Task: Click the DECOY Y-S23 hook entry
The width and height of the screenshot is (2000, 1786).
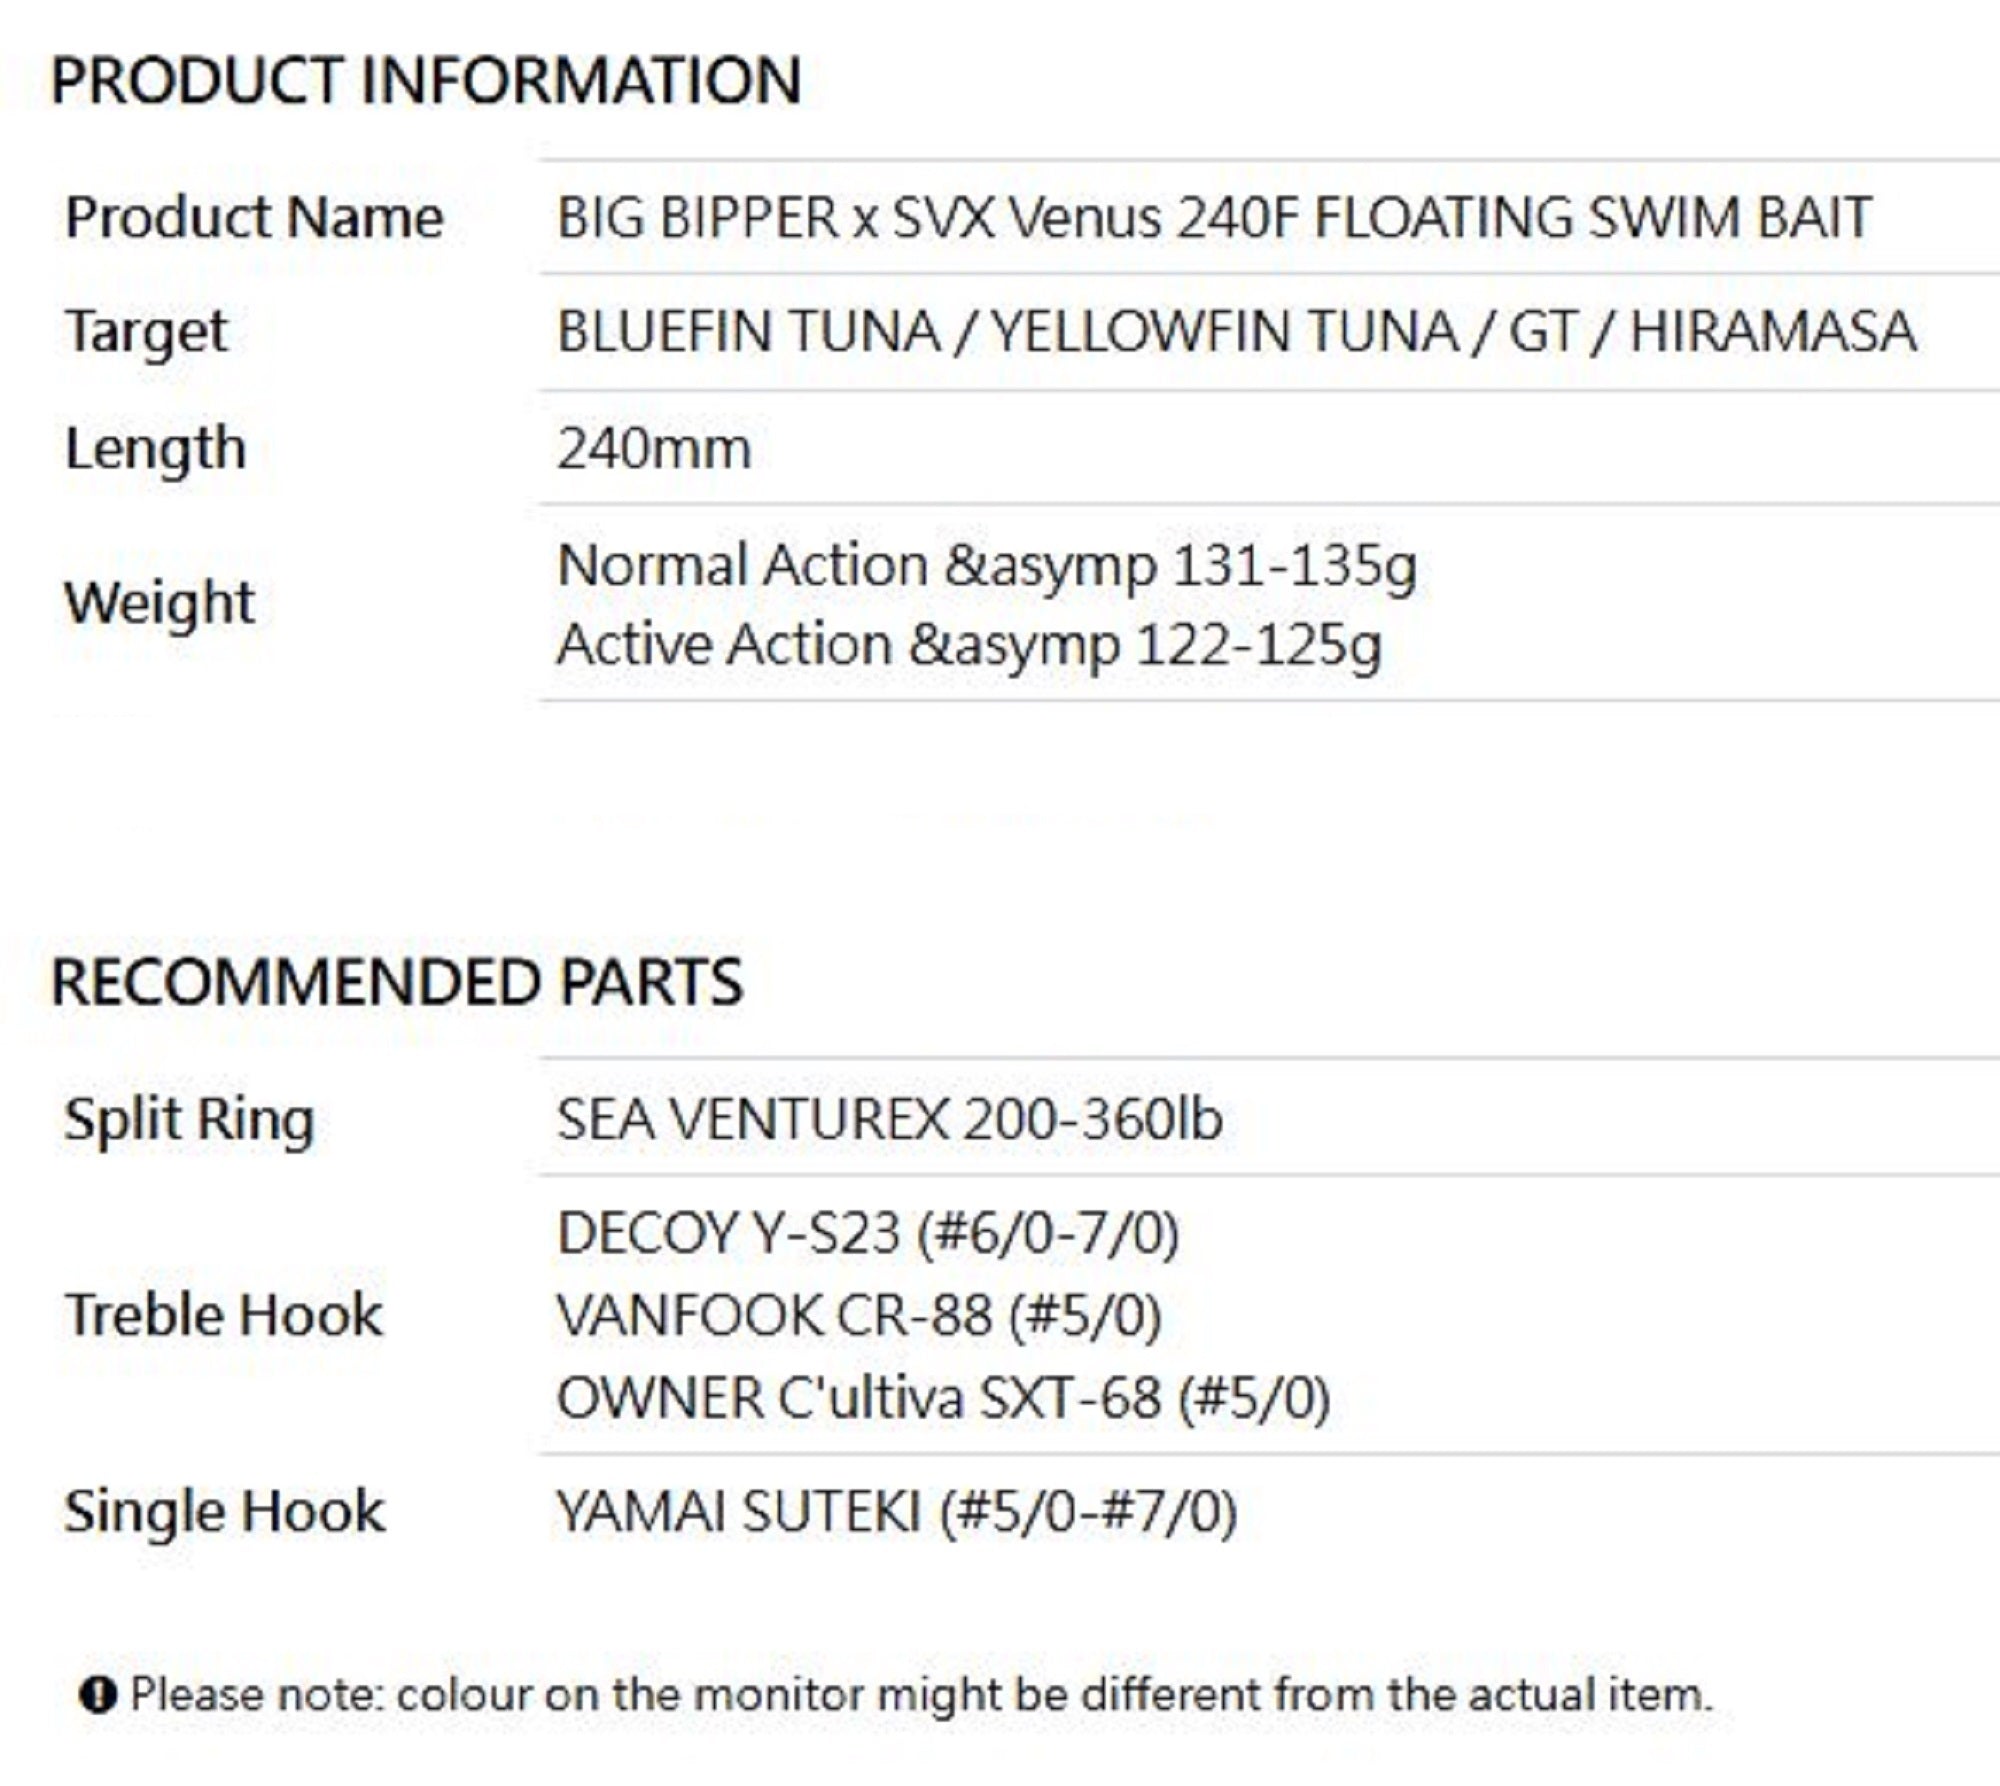Action: pyautogui.click(x=868, y=1232)
